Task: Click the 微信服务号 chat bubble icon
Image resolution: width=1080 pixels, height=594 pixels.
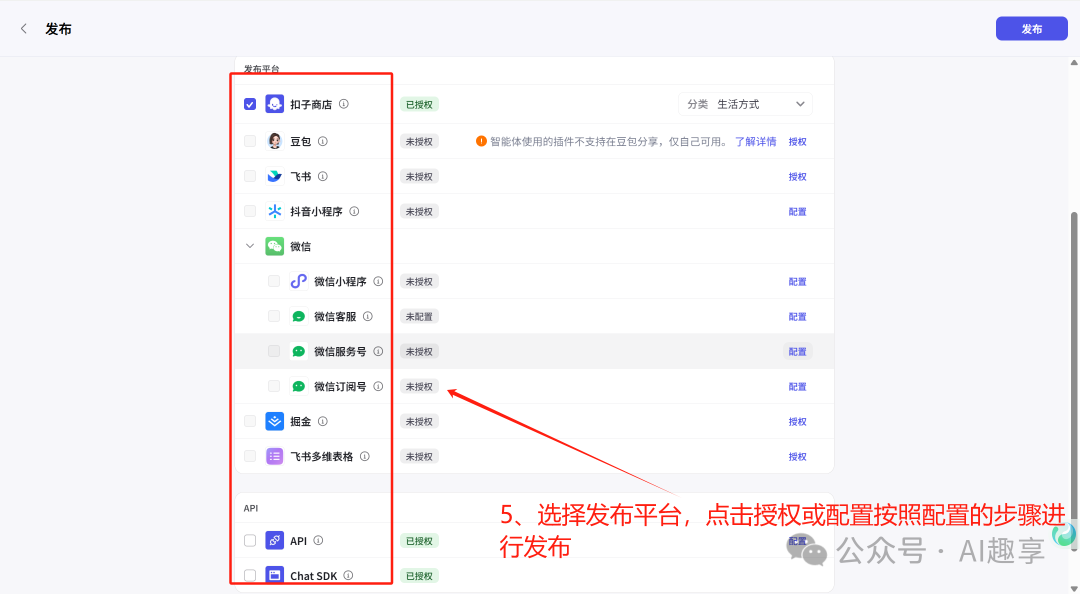Action: tap(298, 351)
